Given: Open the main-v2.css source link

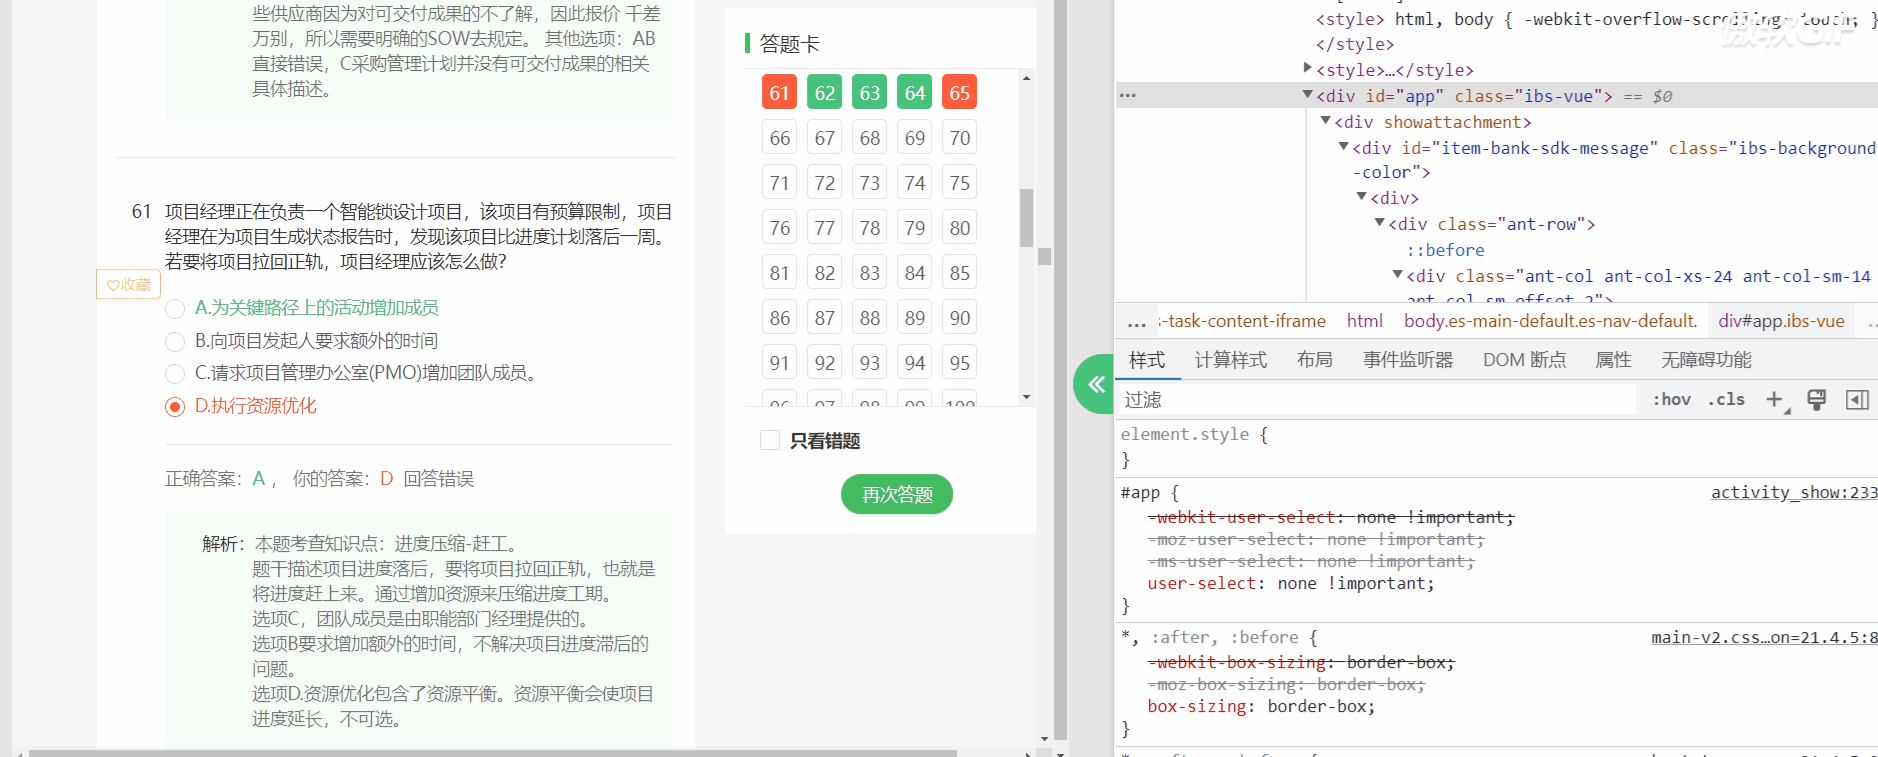Looking at the screenshot, I should [x=1764, y=637].
